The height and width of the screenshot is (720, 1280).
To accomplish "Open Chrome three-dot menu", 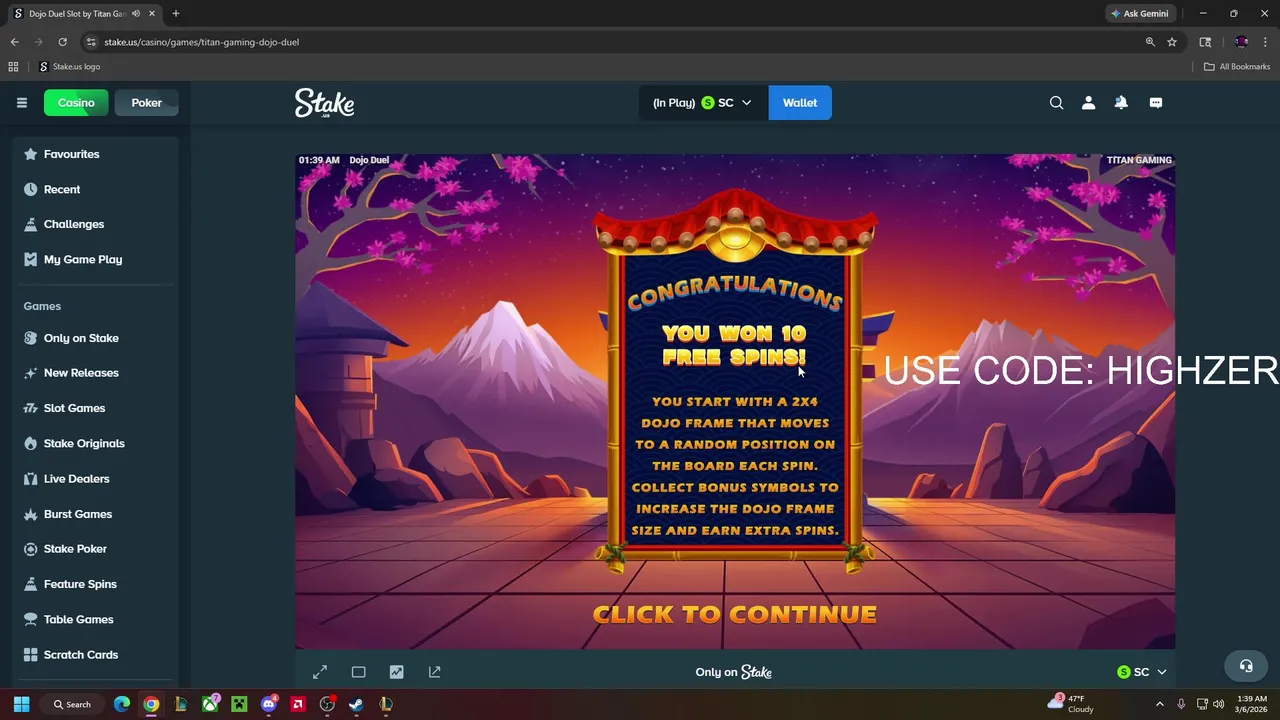I will 1265,42.
